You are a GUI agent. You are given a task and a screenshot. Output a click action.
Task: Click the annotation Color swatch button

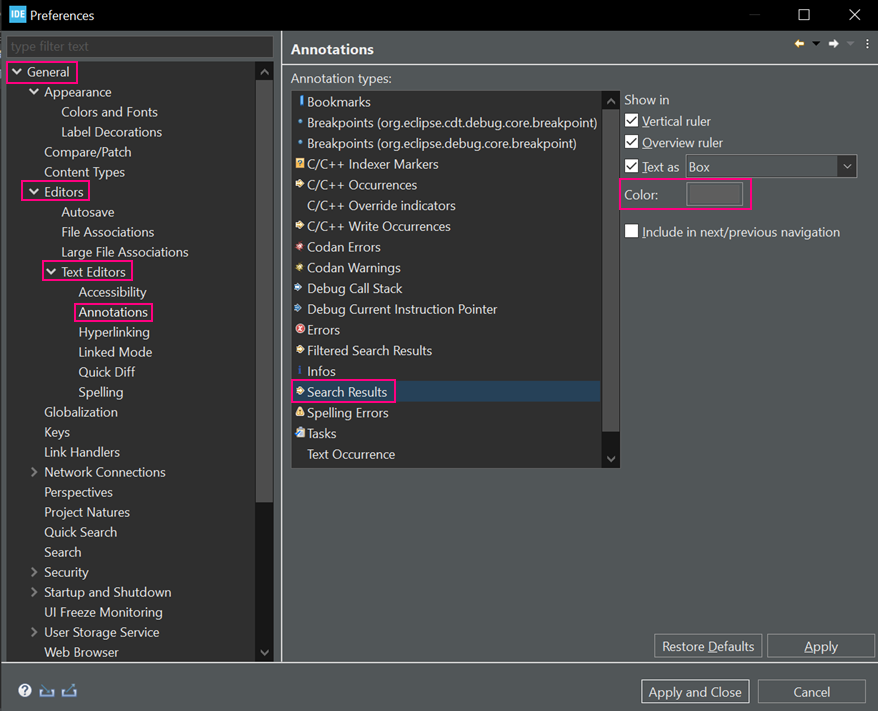(714, 194)
